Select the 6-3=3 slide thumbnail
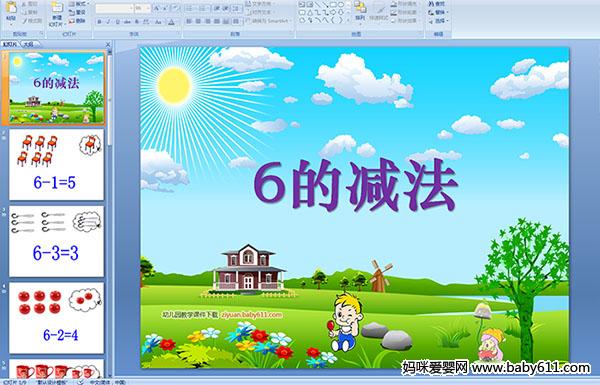The width and height of the screenshot is (600, 385). tap(56, 241)
